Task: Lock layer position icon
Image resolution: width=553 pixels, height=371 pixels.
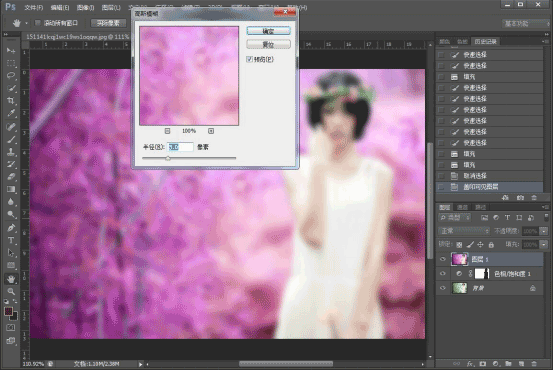Action: coord(480,244)
